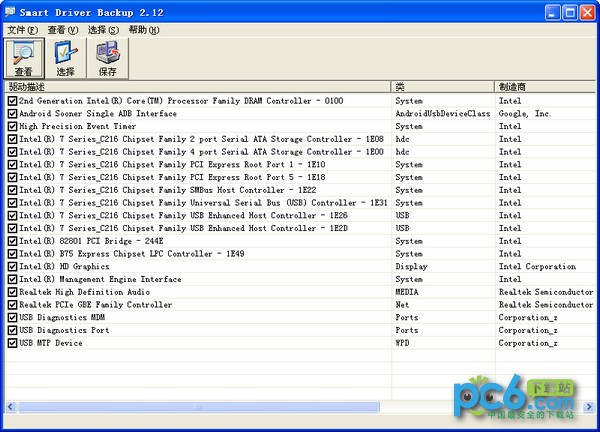This screenshot has width=600, height=432.
Task: Toggle 4 port Serial ATA 1E00 checkbox
Action: pyautogui.click(x=12, y=152)
